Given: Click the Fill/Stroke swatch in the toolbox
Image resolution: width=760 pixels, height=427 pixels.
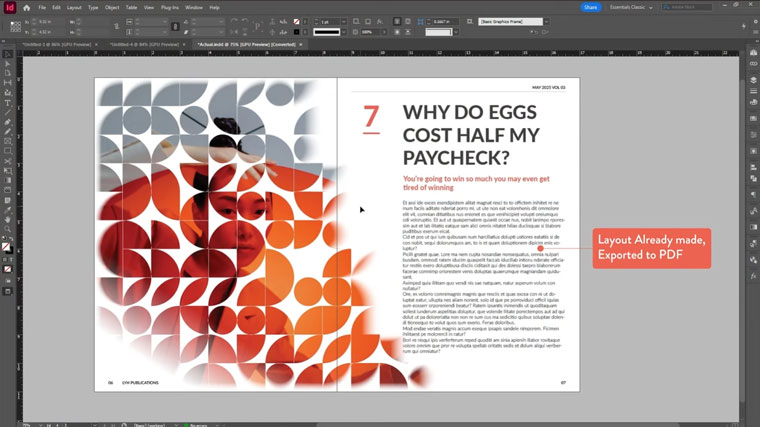Looking at the screenshot, I should [x=6, y=247].
